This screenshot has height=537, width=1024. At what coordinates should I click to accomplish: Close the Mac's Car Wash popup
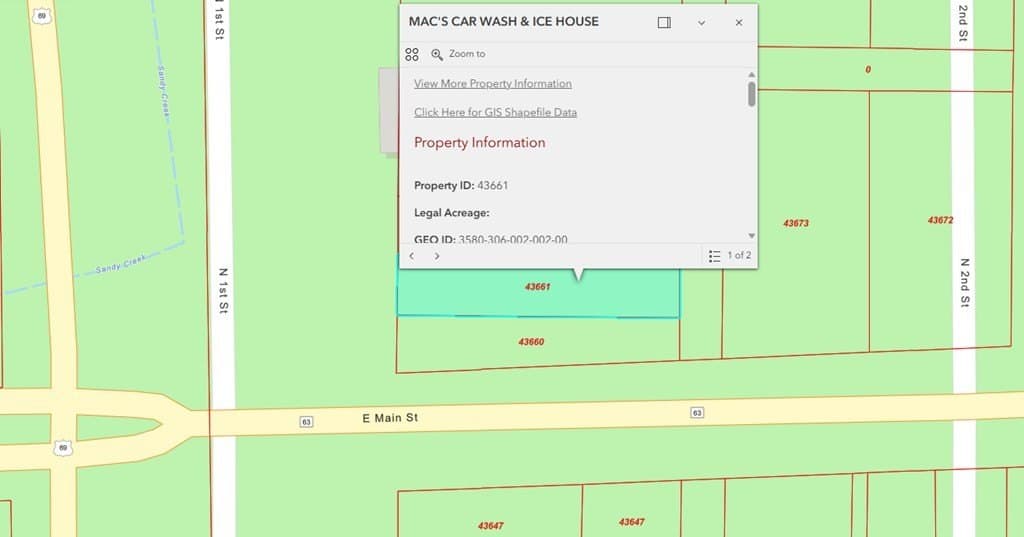point(739,23)
